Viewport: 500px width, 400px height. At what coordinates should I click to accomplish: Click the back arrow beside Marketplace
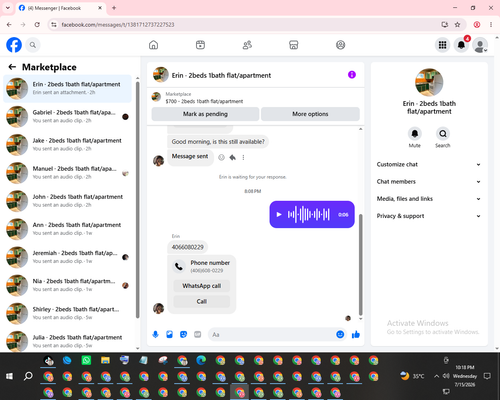[12, 67]
